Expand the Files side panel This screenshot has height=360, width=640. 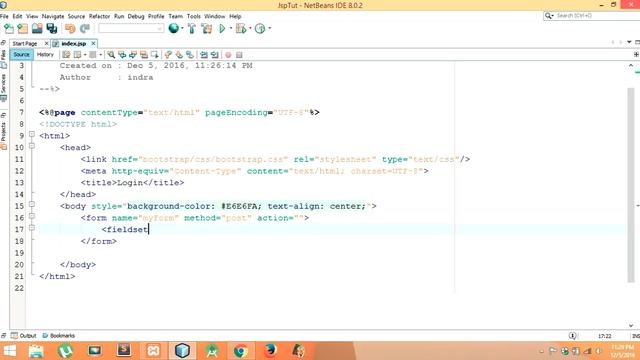point(4,59)
